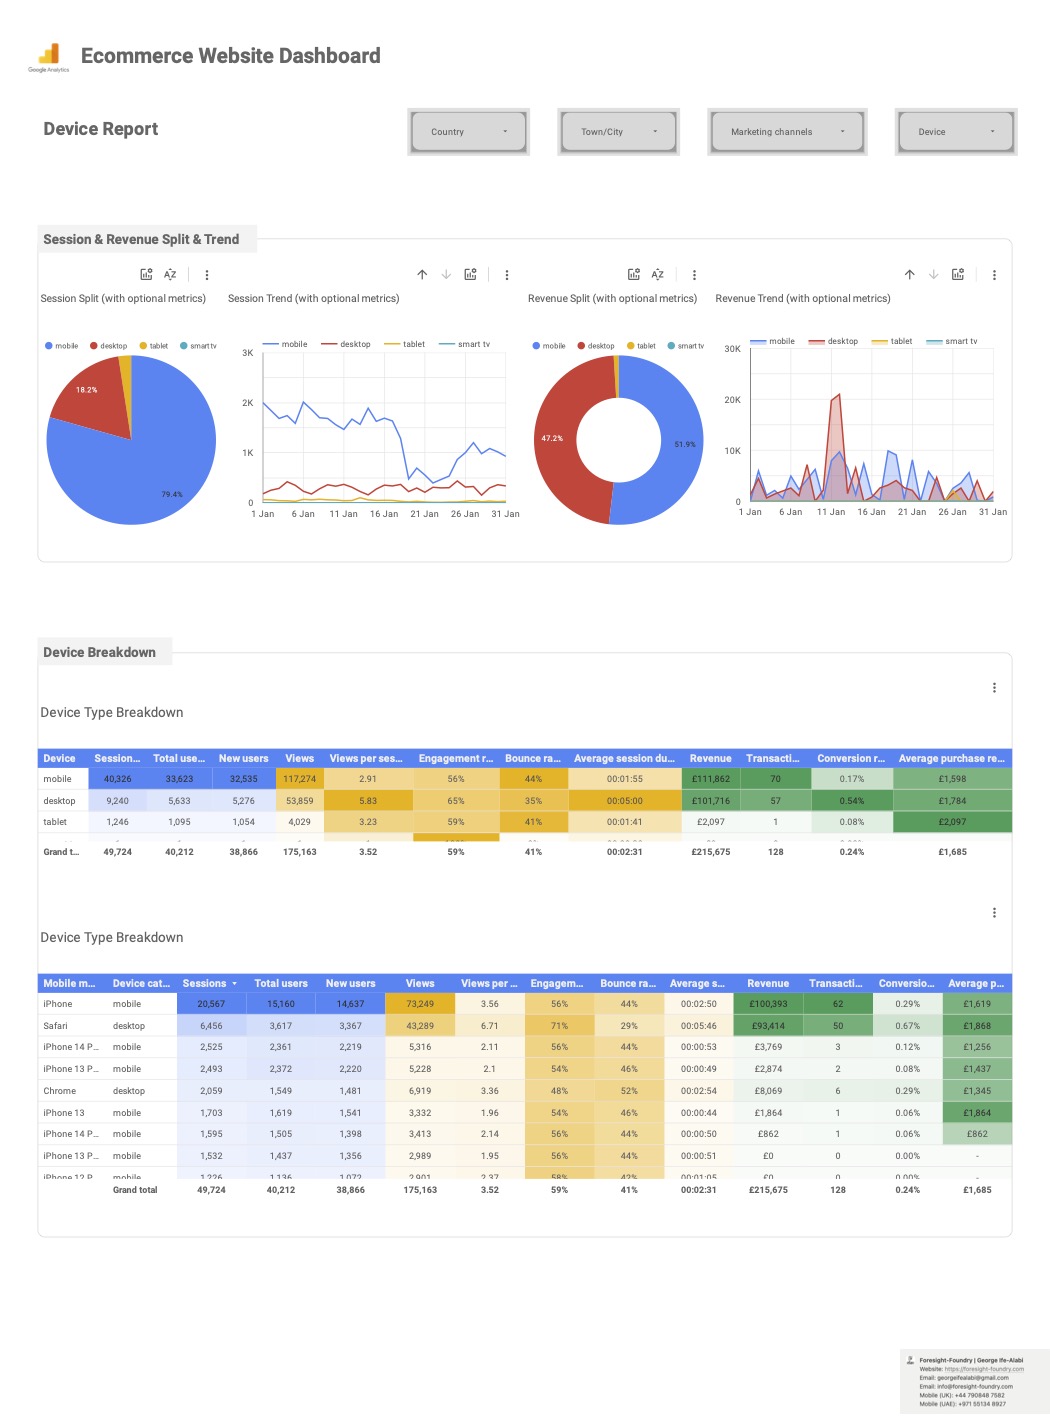Click the Foresight-Foundry website link in footer
Screen dimensions: 1050x1425
pyautogui.click(x=985, y=1369)
